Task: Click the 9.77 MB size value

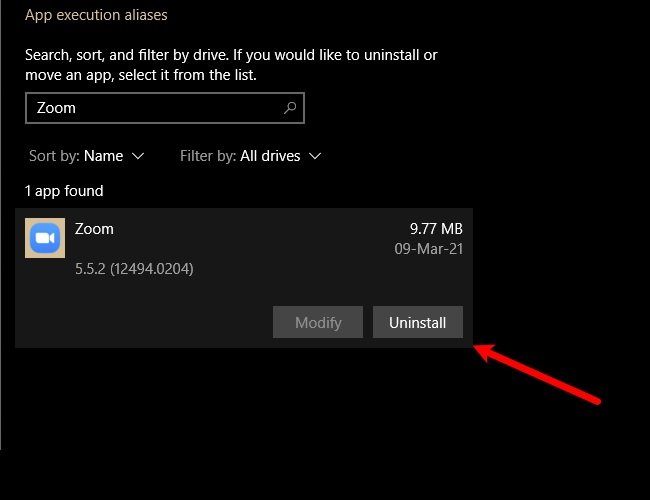Action: pyautogui.click(x=436, y=228)
